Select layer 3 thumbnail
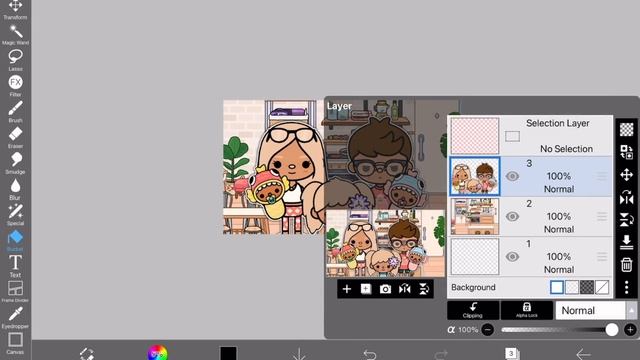The image size is (640, 360). [x=475, y=176]
